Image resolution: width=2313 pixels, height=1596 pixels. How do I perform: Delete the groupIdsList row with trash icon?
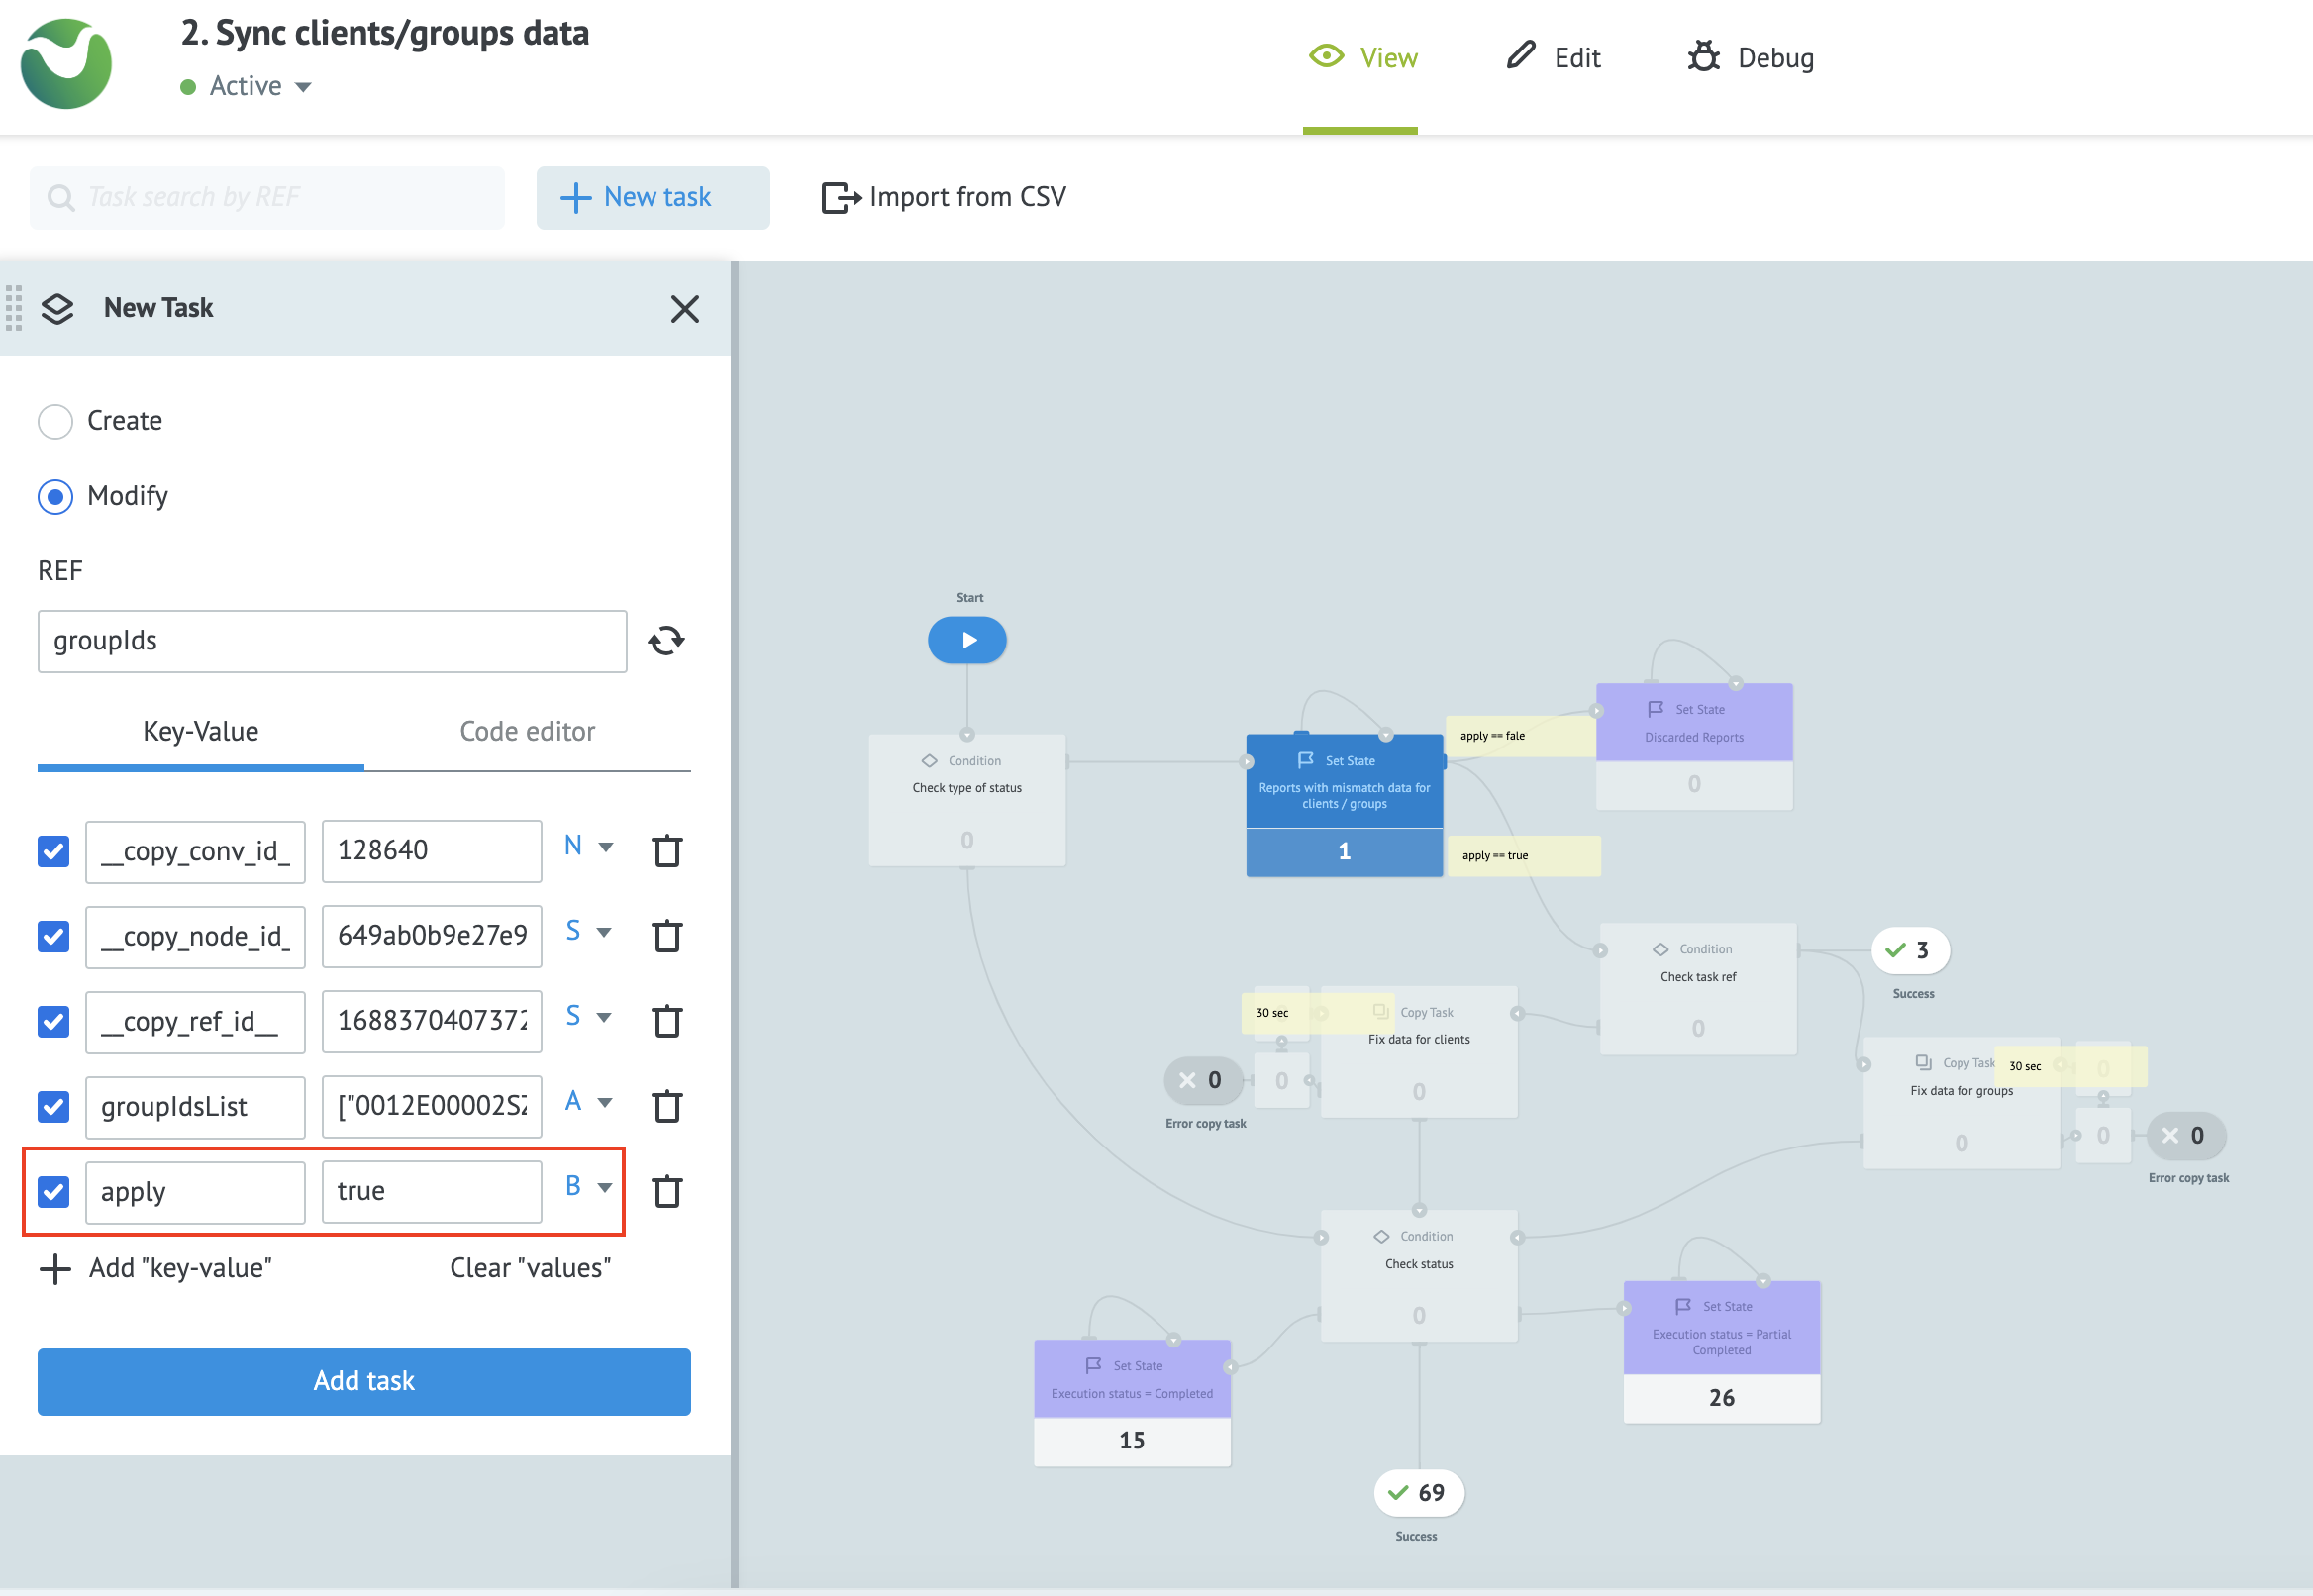pyautogui.click(x=667, y=1106)
